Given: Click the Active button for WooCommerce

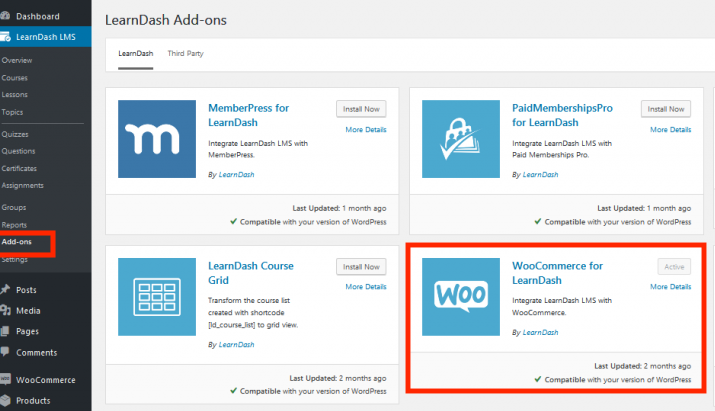Looking at the screenshot, I should coord(674,267).
